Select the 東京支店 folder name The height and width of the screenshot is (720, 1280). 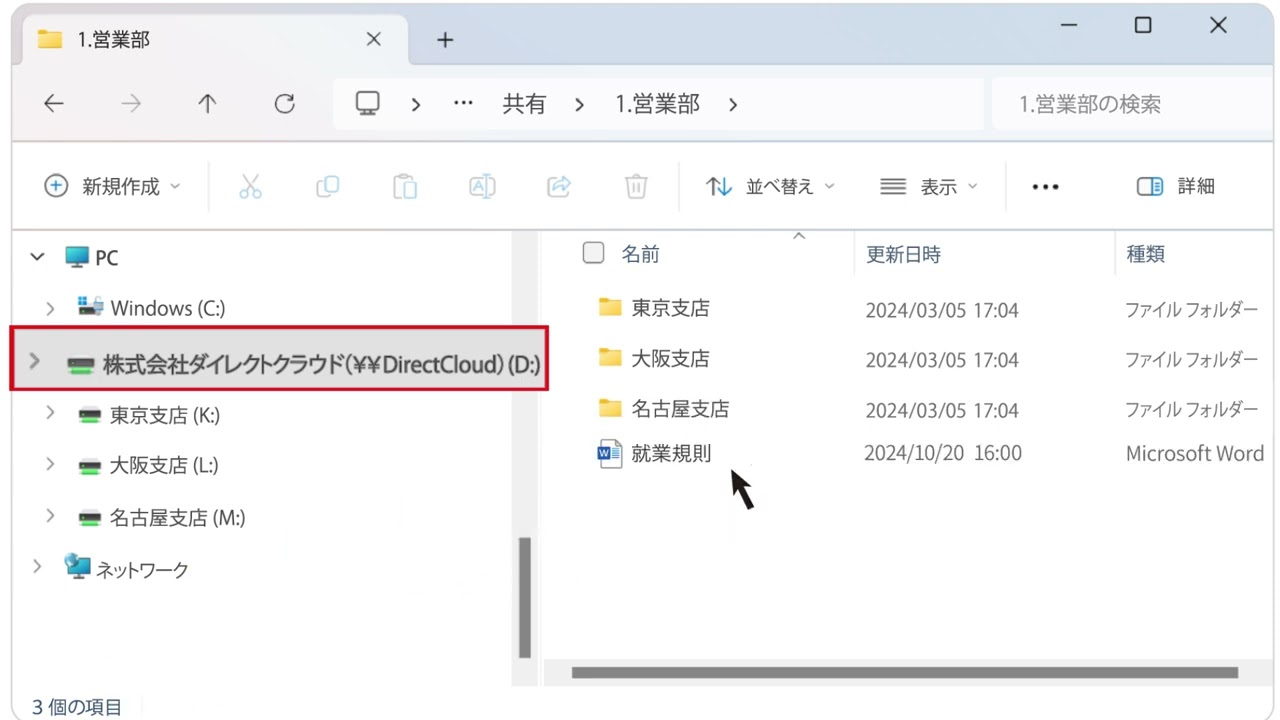(x=670, y=308)
